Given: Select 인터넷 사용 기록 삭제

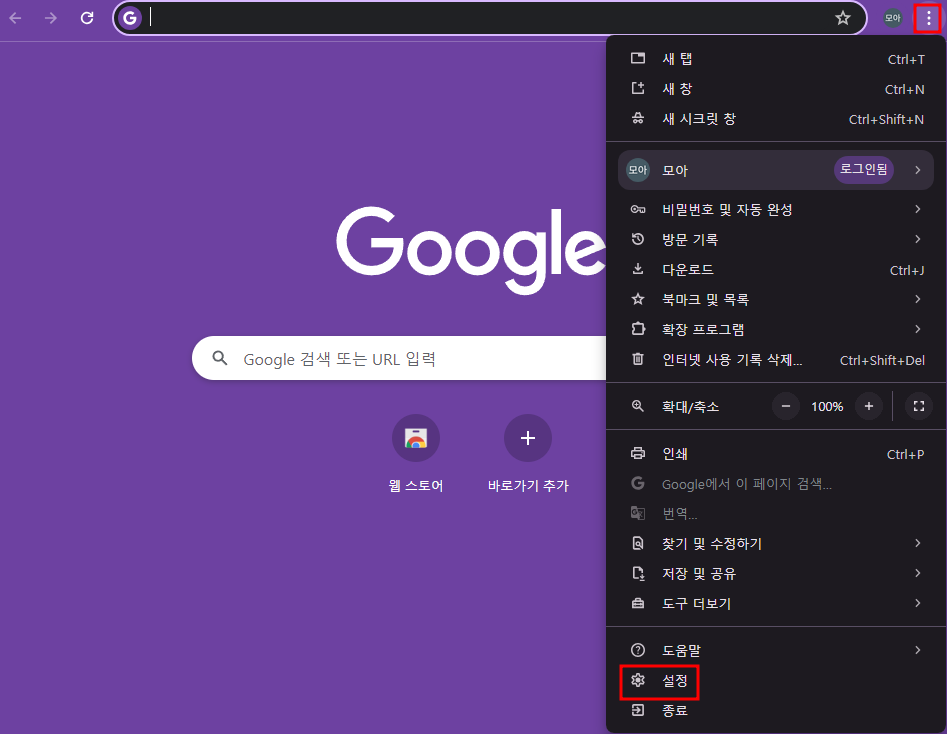Looking at the screenshot, I should click(x=776, y=359).
